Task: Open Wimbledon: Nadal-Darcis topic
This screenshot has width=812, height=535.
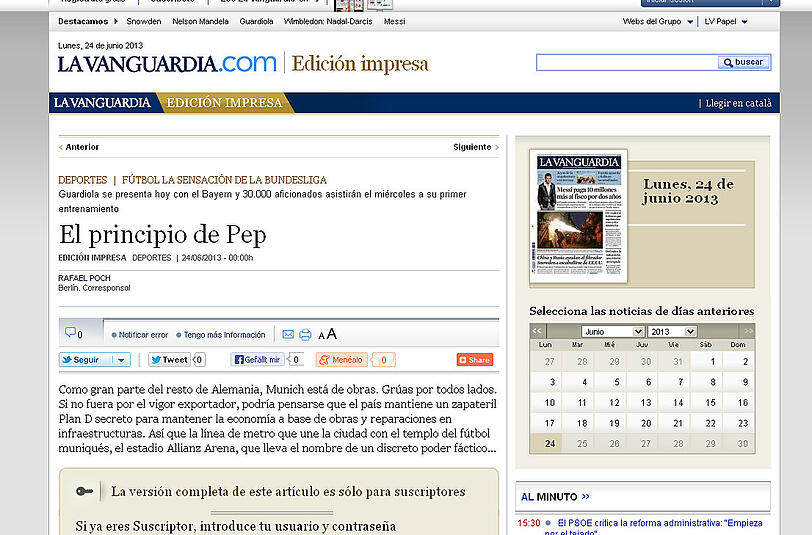Action: [x=328, y=21]
